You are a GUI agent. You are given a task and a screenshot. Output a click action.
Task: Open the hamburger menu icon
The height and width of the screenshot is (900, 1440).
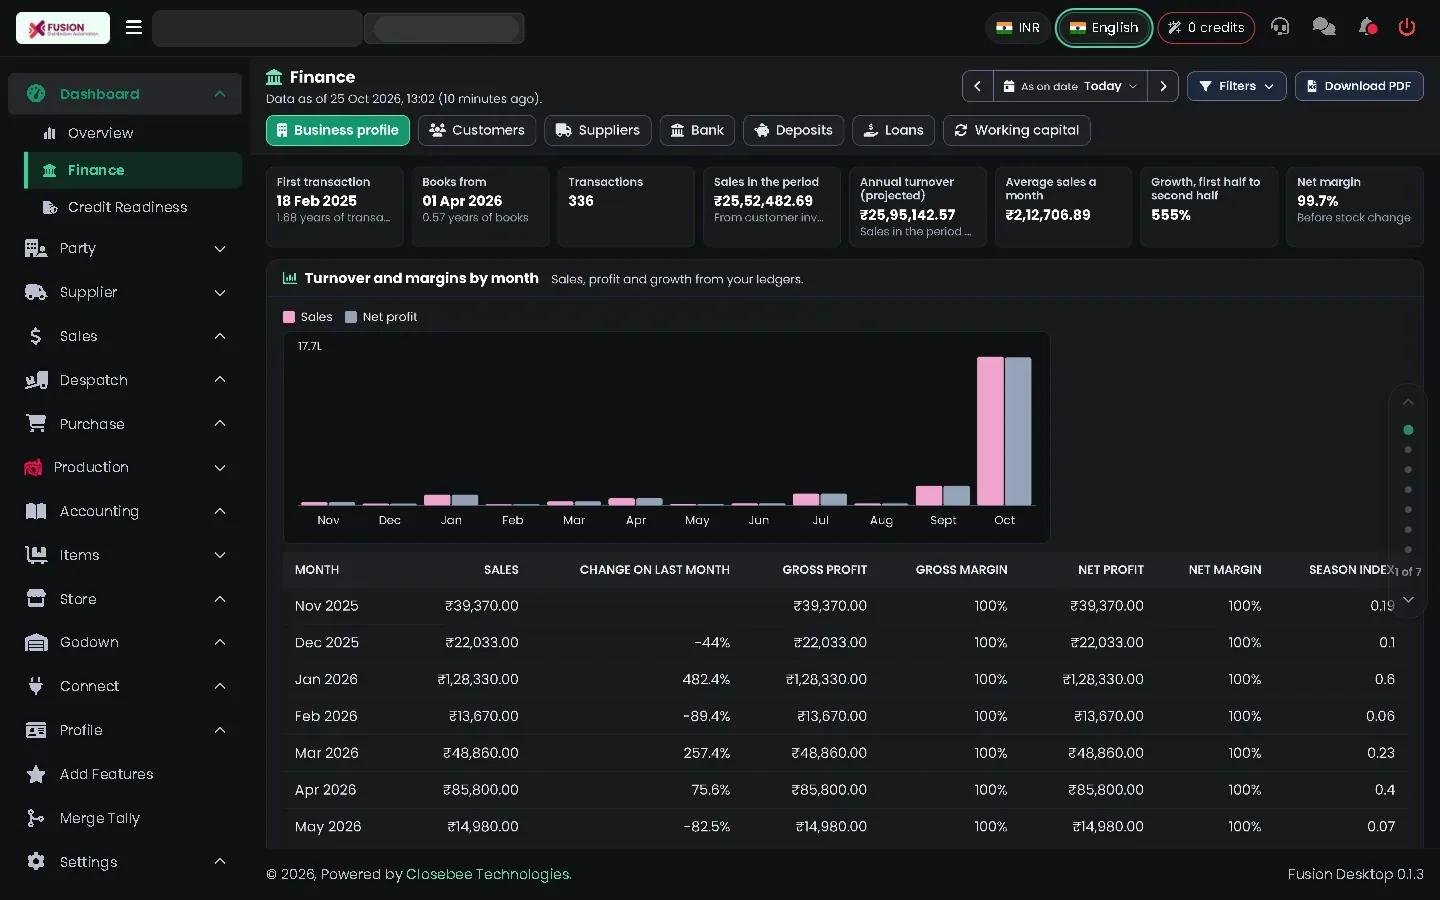click(134, 27)
